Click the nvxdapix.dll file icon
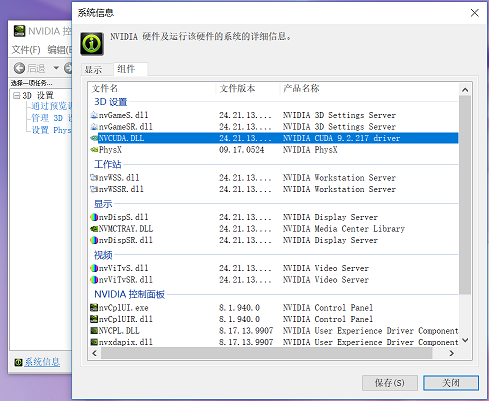 94,342
